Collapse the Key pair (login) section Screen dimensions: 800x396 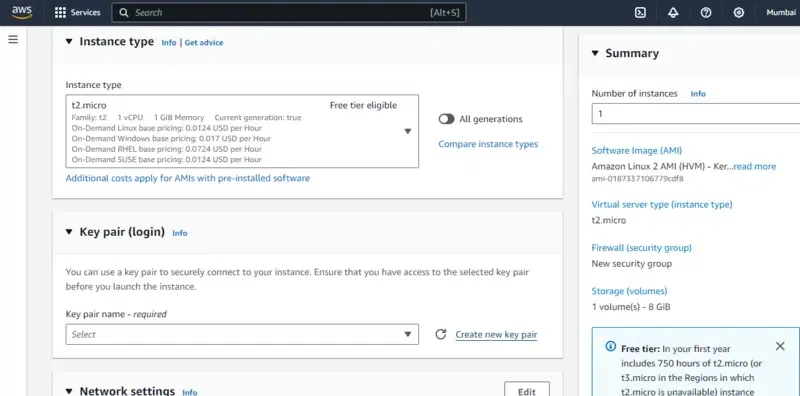69,232
